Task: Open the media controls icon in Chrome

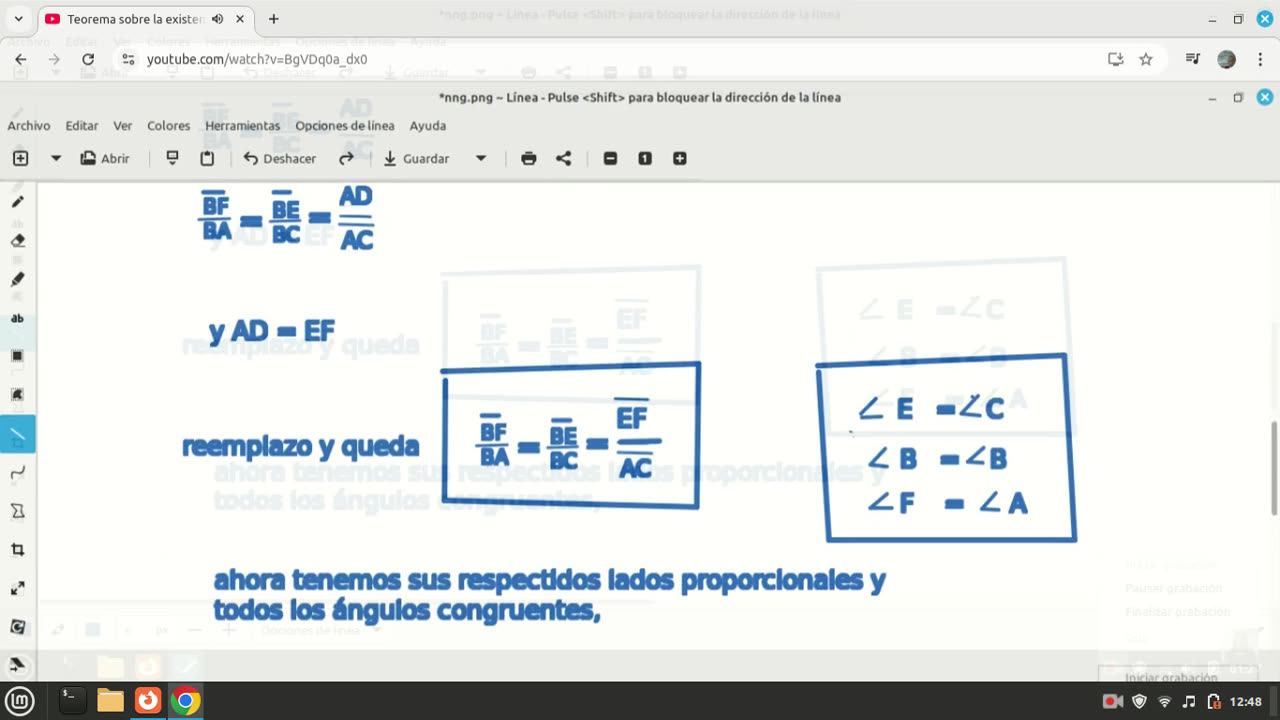Action: [x=1192, y=59]
